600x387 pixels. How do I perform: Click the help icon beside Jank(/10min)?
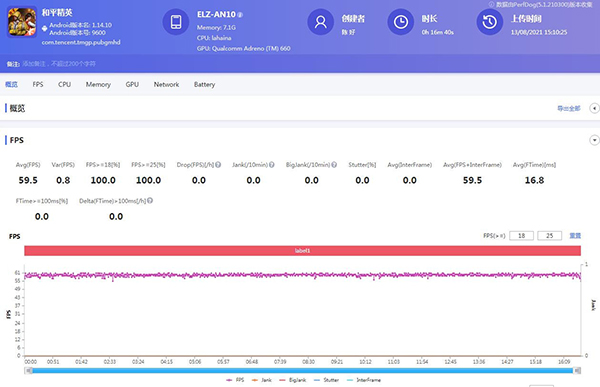click(x=272, y=165)
